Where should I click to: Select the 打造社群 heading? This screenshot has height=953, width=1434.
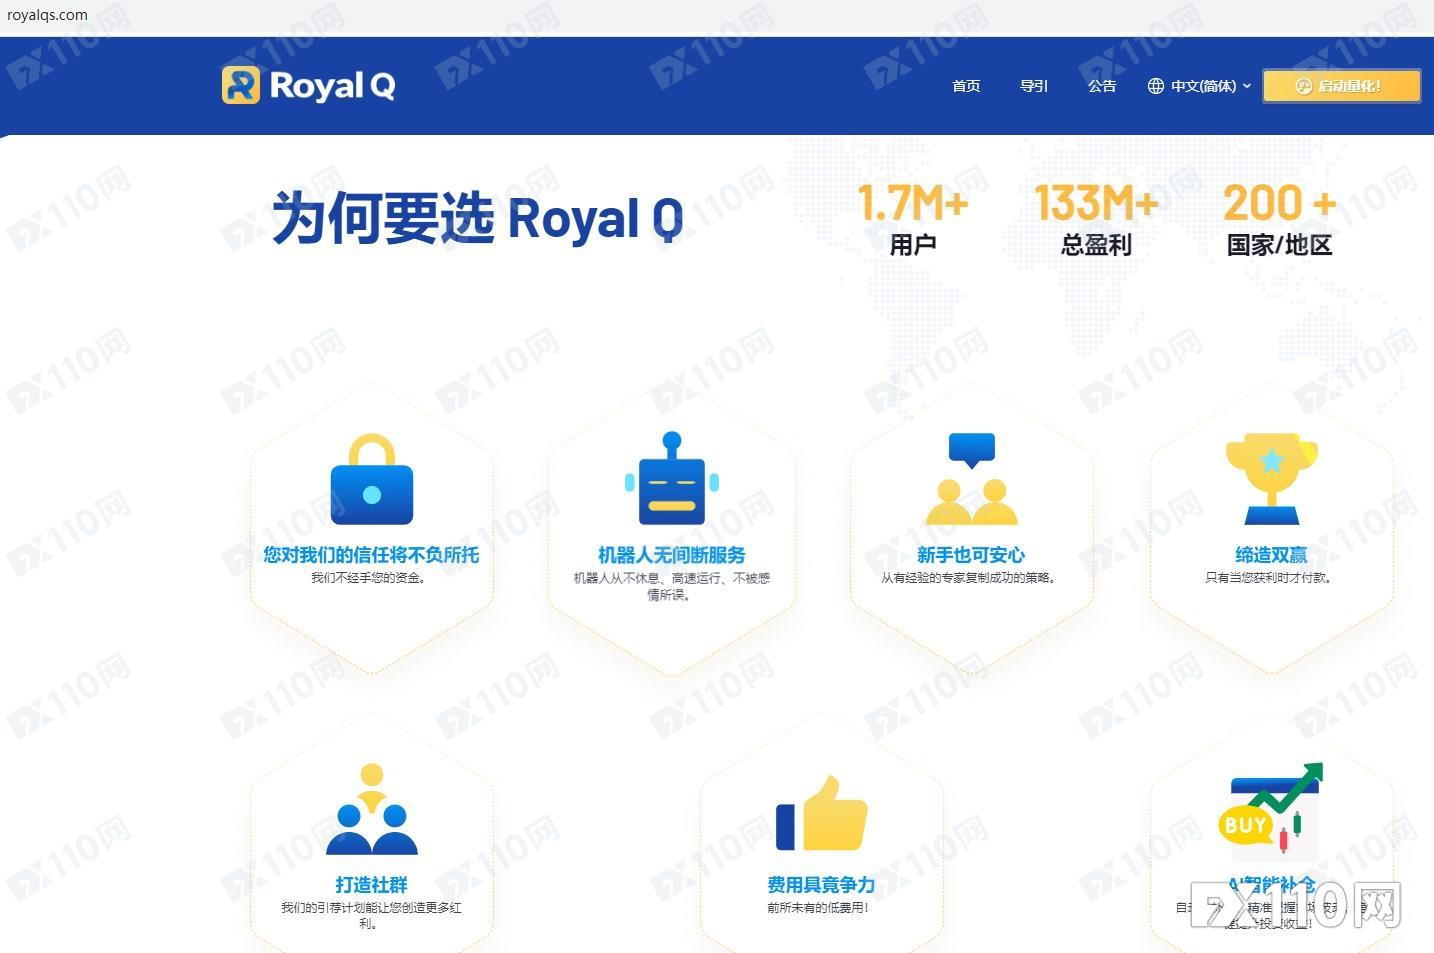pyautogui.click(x=371, y=885)
